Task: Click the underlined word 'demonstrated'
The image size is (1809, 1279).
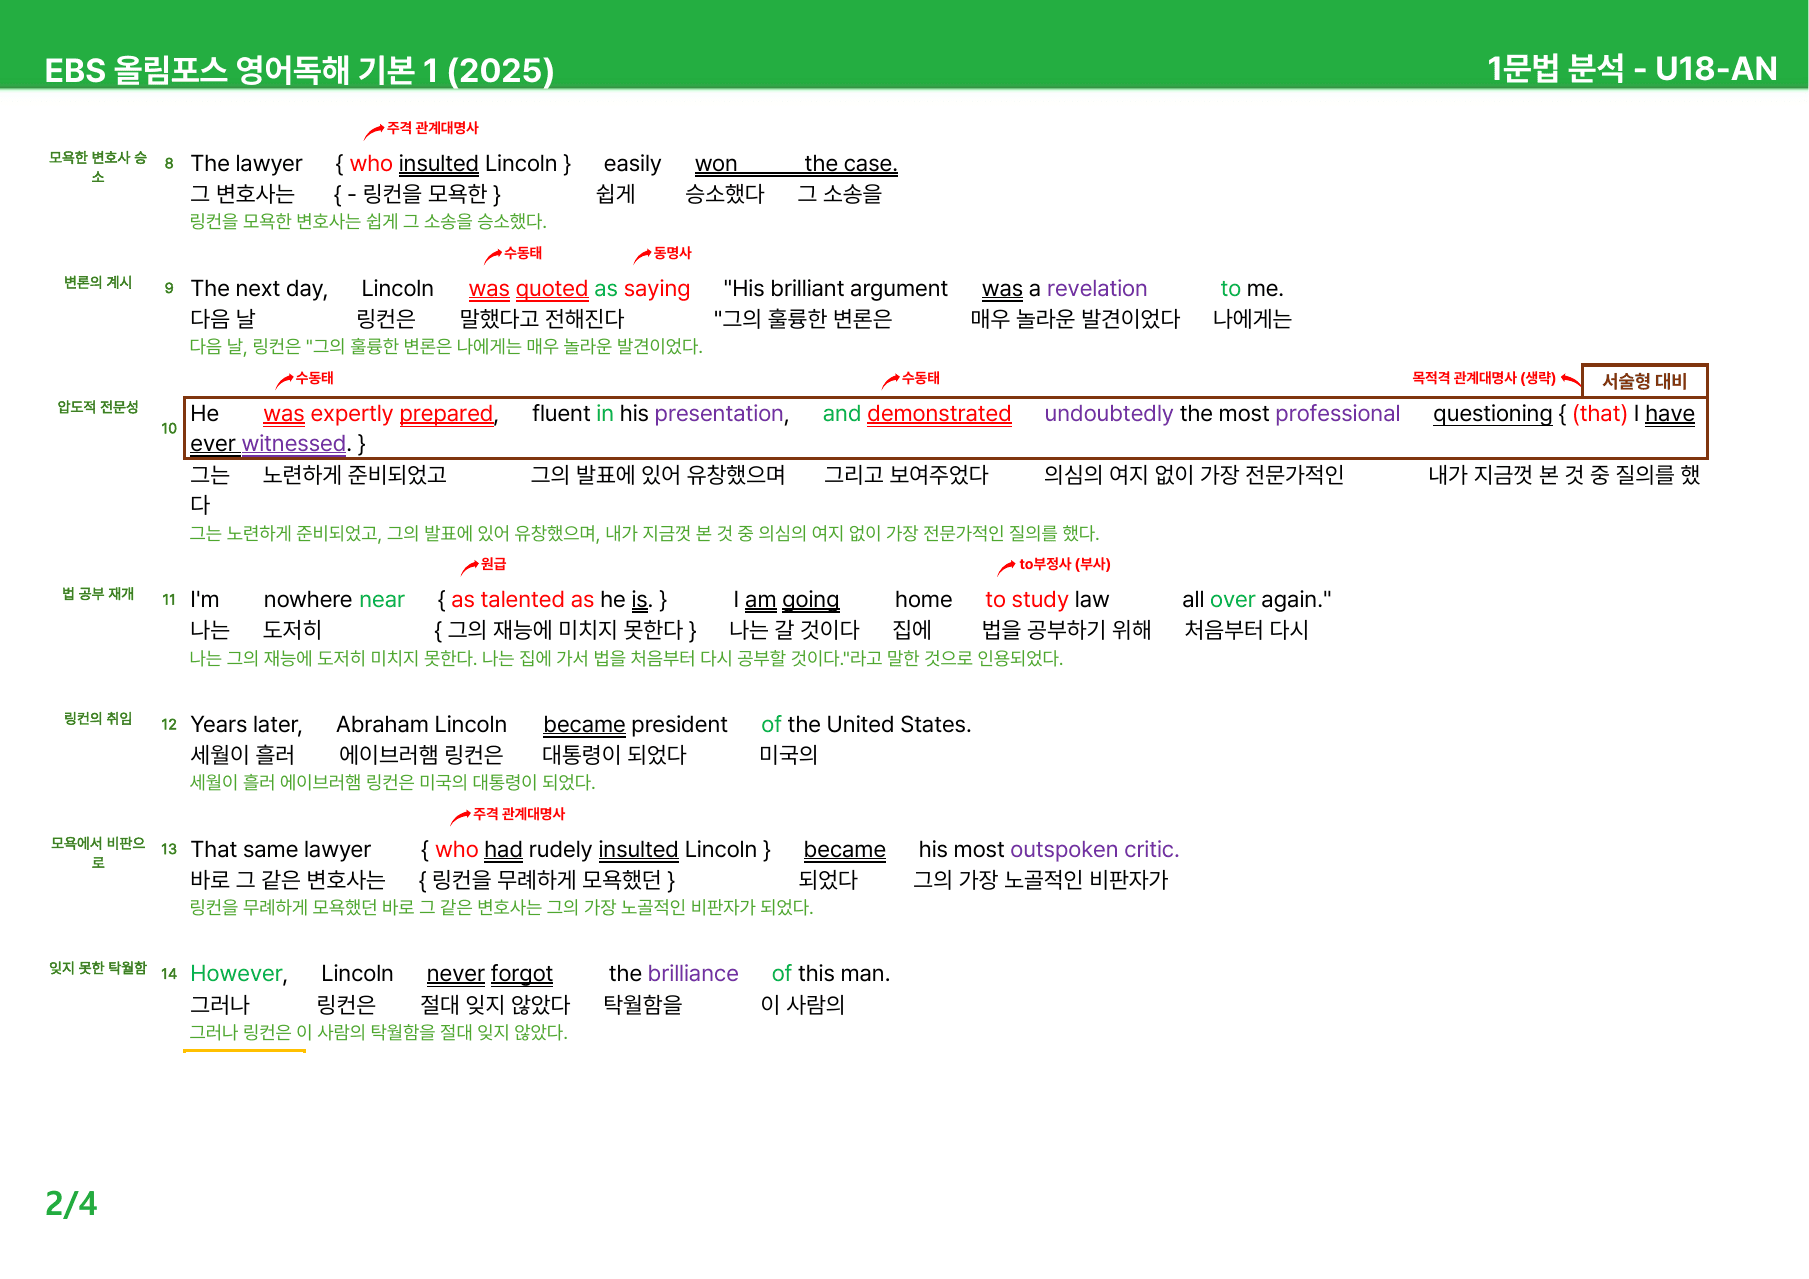Action: pyautogui.click(x=939, y=414)
